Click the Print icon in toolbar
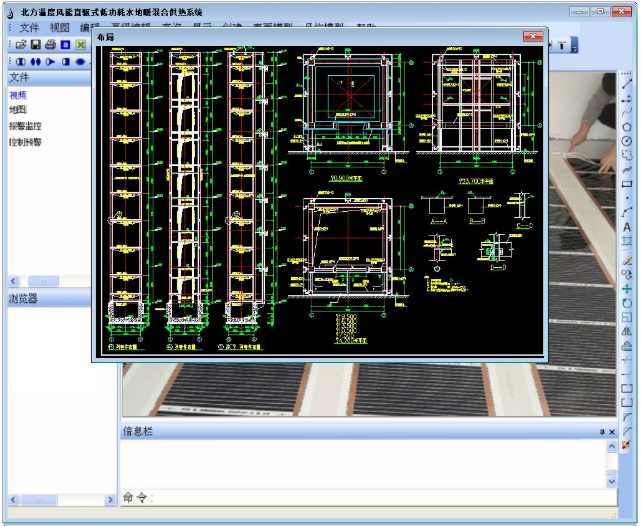The width and height of the screenshot is (641, 526). point(50,45)
